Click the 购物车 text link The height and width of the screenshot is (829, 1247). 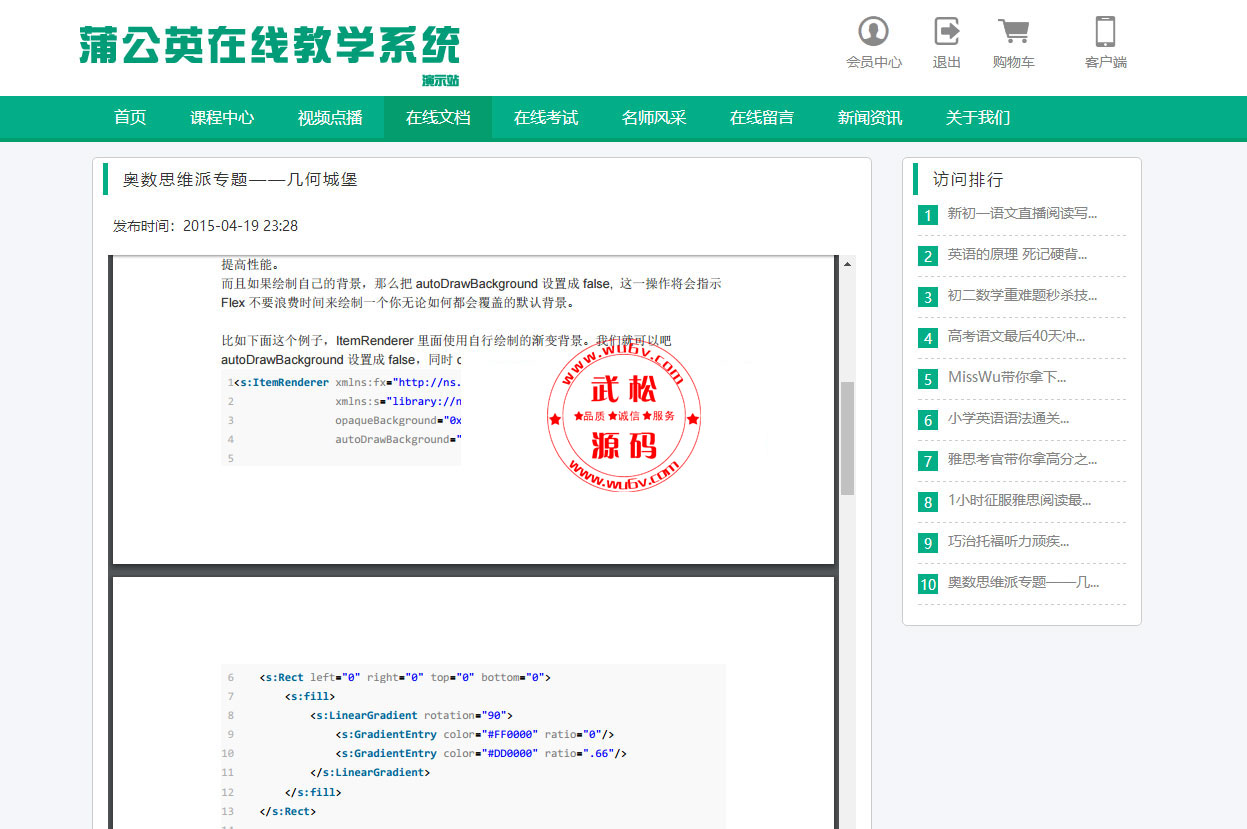tap(1013, 62)
